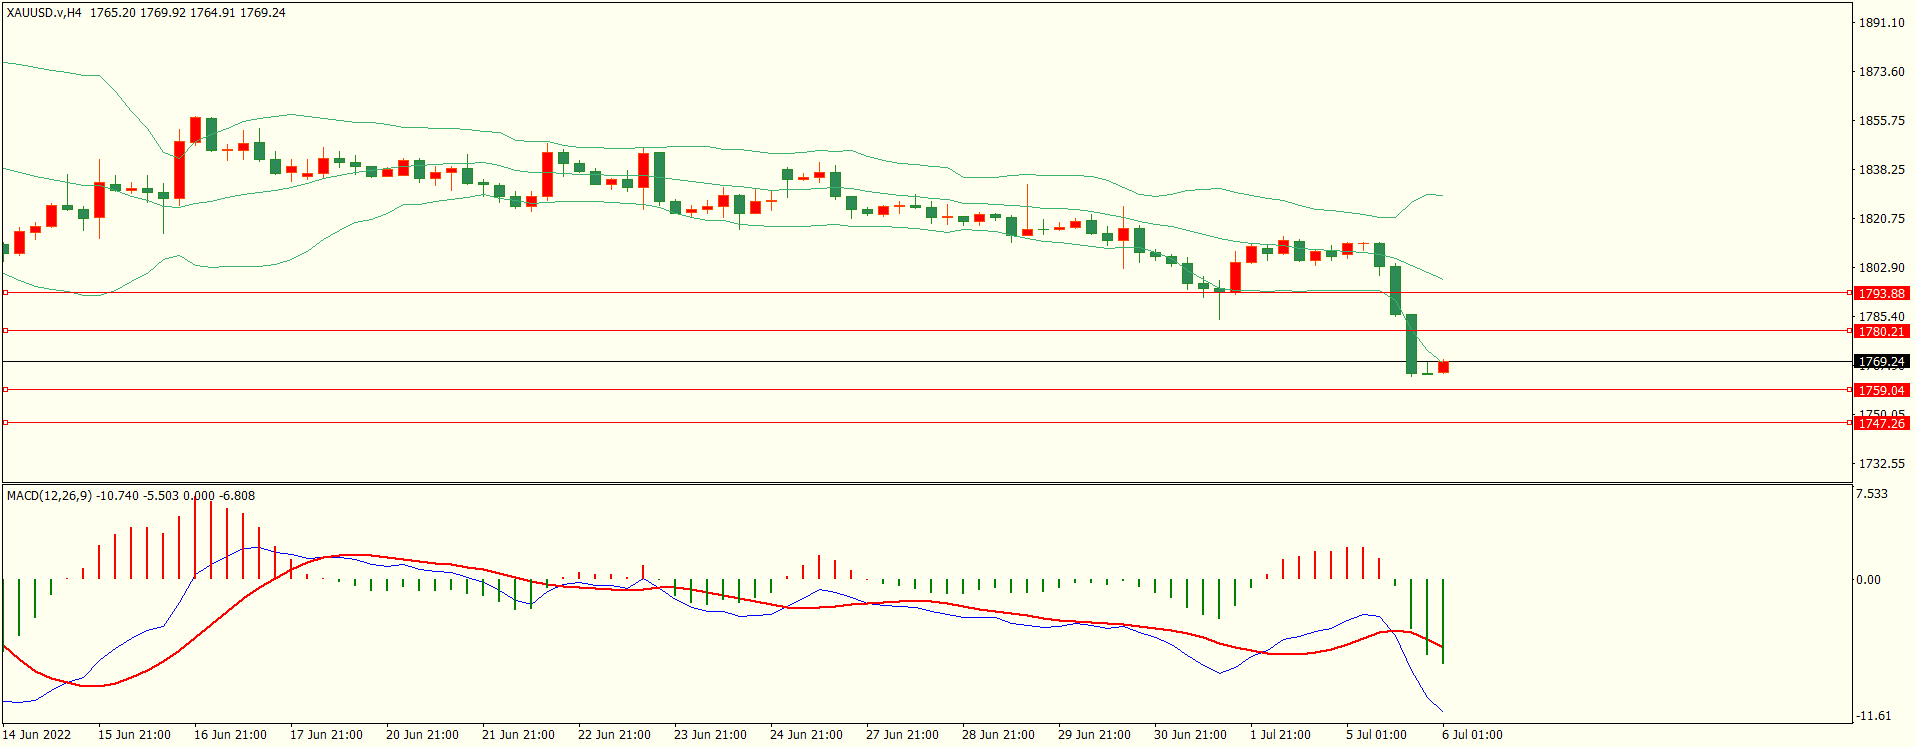Click the 1802.90 price axis value
This screenshot has height=747, width=1916.
1881,267
